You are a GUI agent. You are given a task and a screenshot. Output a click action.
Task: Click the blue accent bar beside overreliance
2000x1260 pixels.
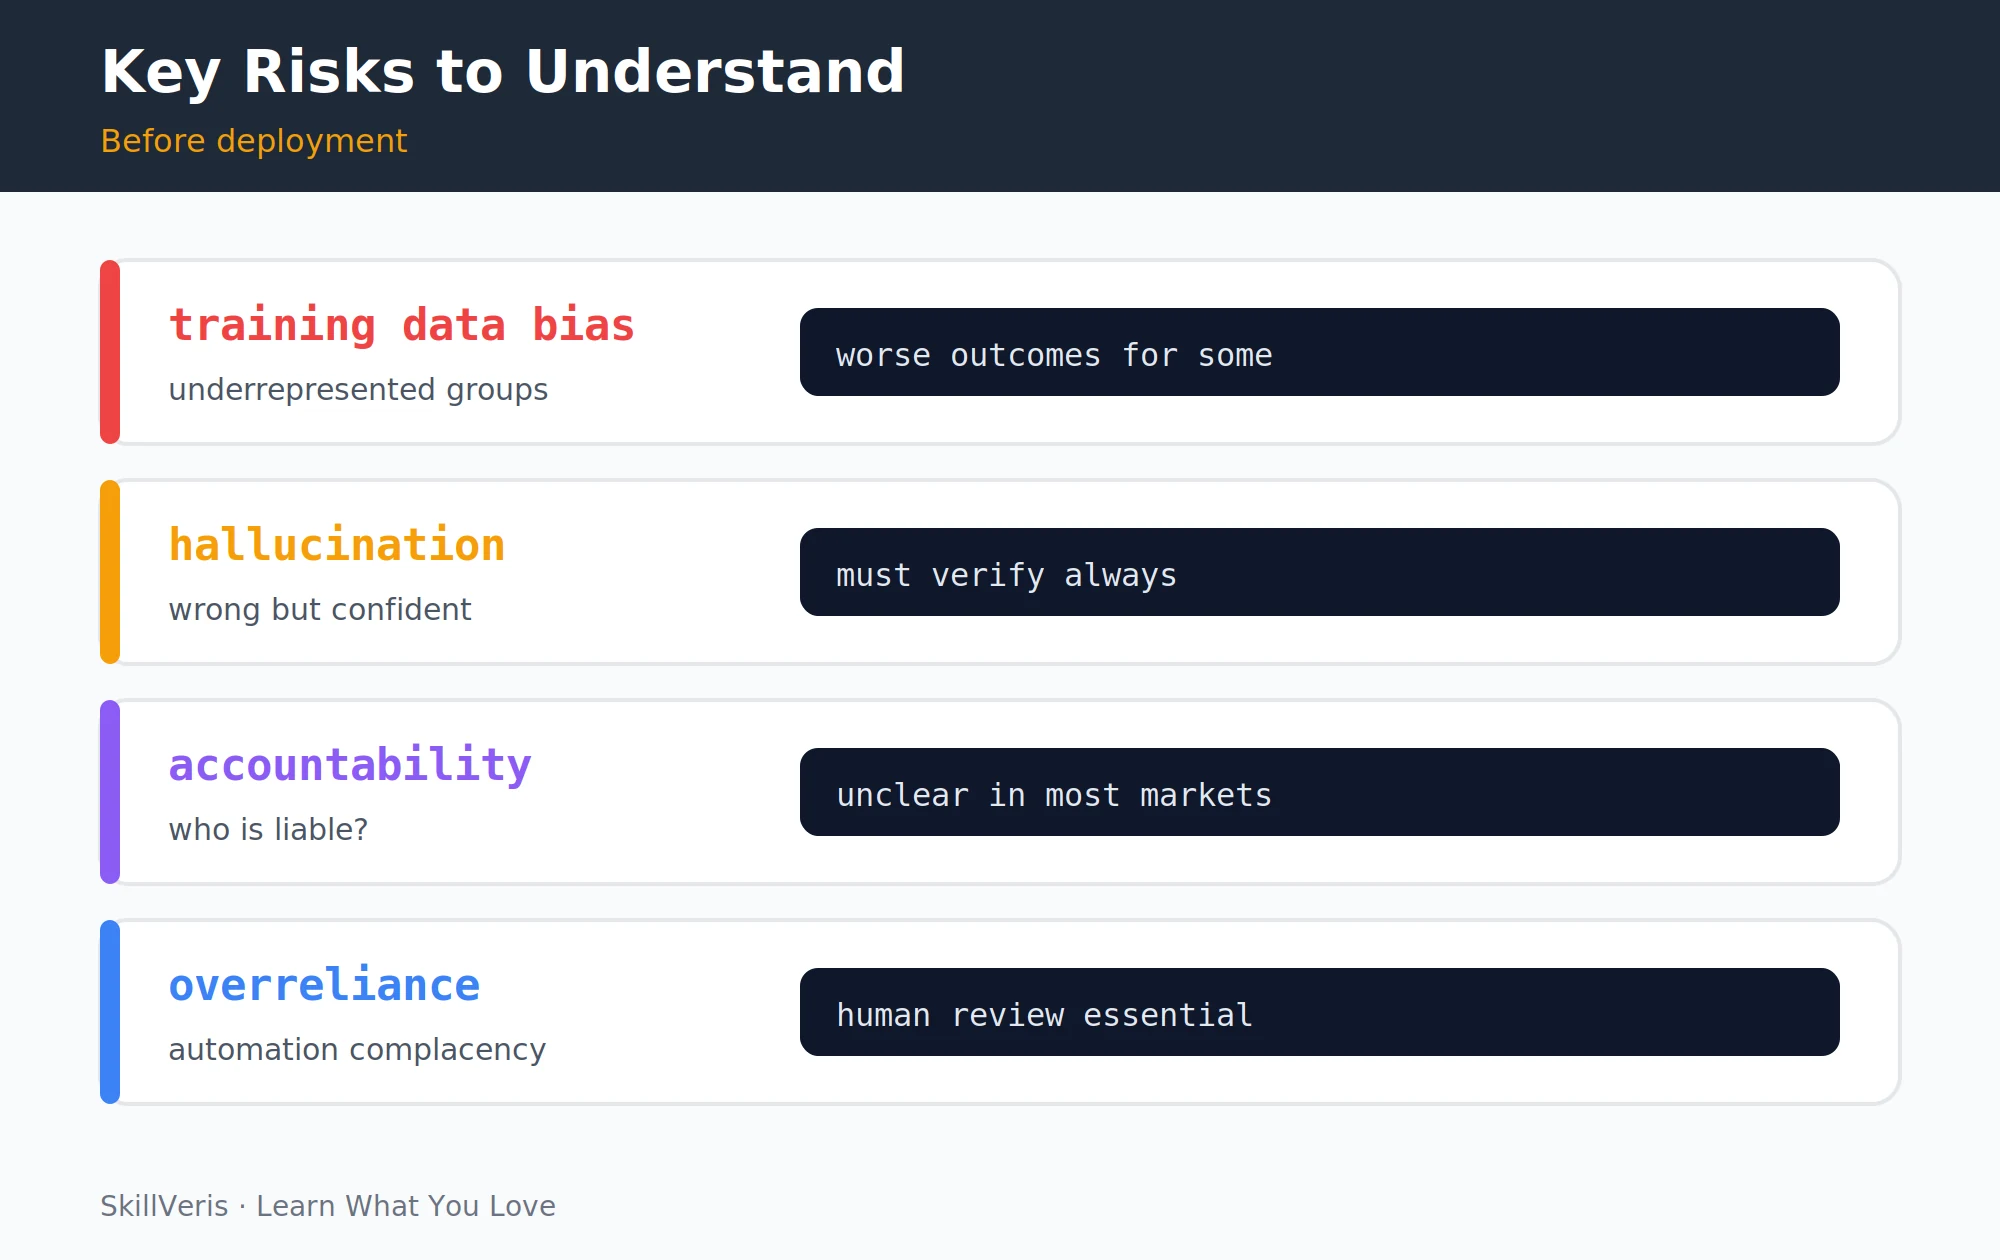point(110,1012)
